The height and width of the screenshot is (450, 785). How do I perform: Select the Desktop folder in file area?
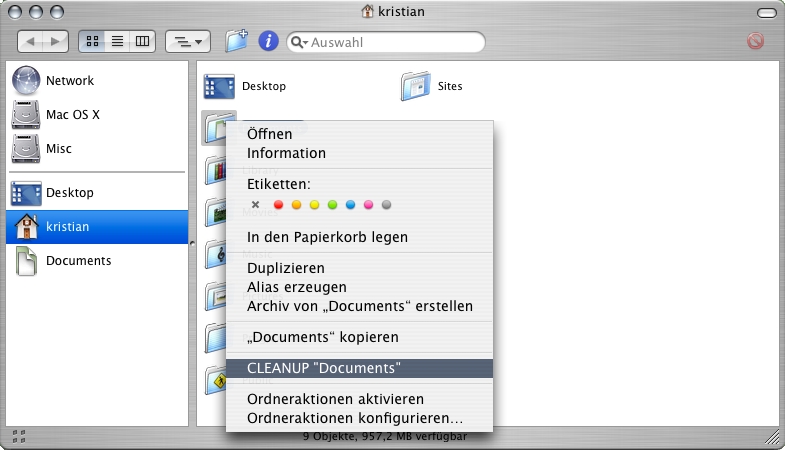click(x=219, y=86)
